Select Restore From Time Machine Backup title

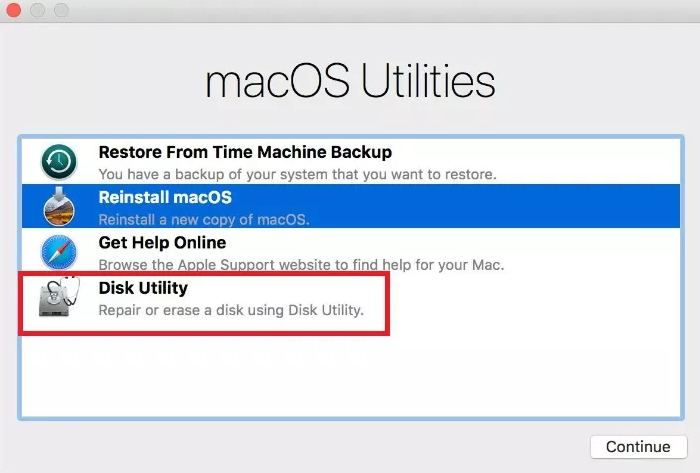[245, 152]
